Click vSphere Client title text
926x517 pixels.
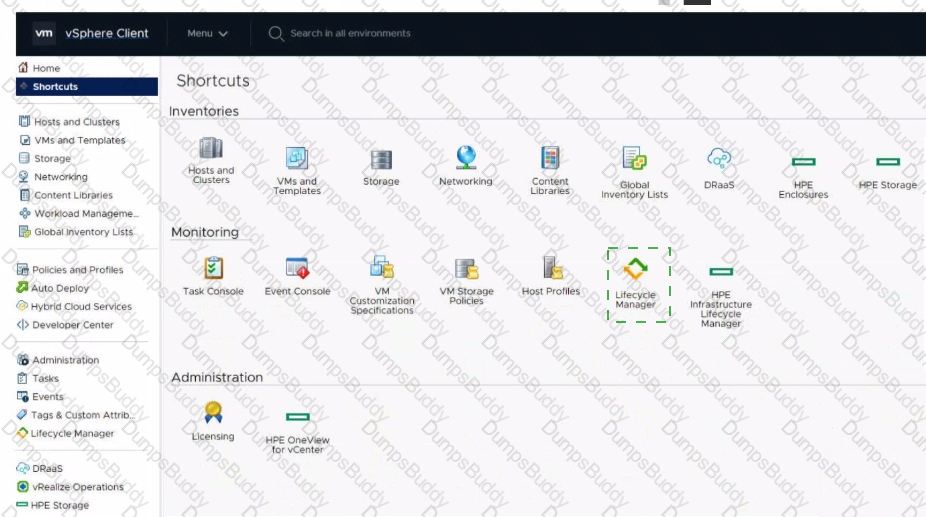[107, 33]
